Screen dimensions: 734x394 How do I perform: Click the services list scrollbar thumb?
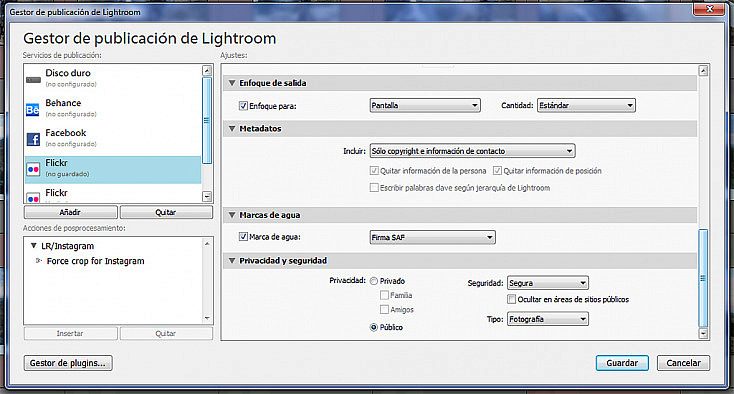click(x=207, y=120)
